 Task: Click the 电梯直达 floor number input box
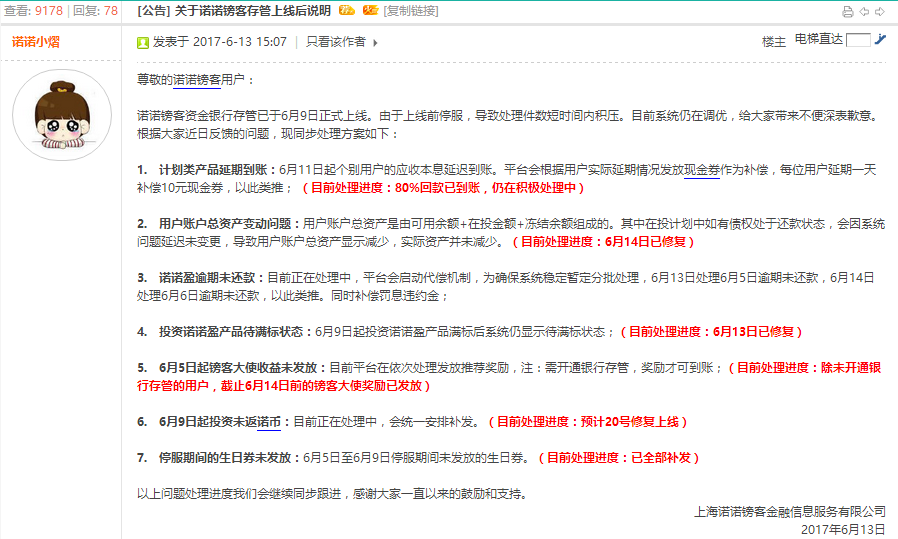[x=858, y=40]
